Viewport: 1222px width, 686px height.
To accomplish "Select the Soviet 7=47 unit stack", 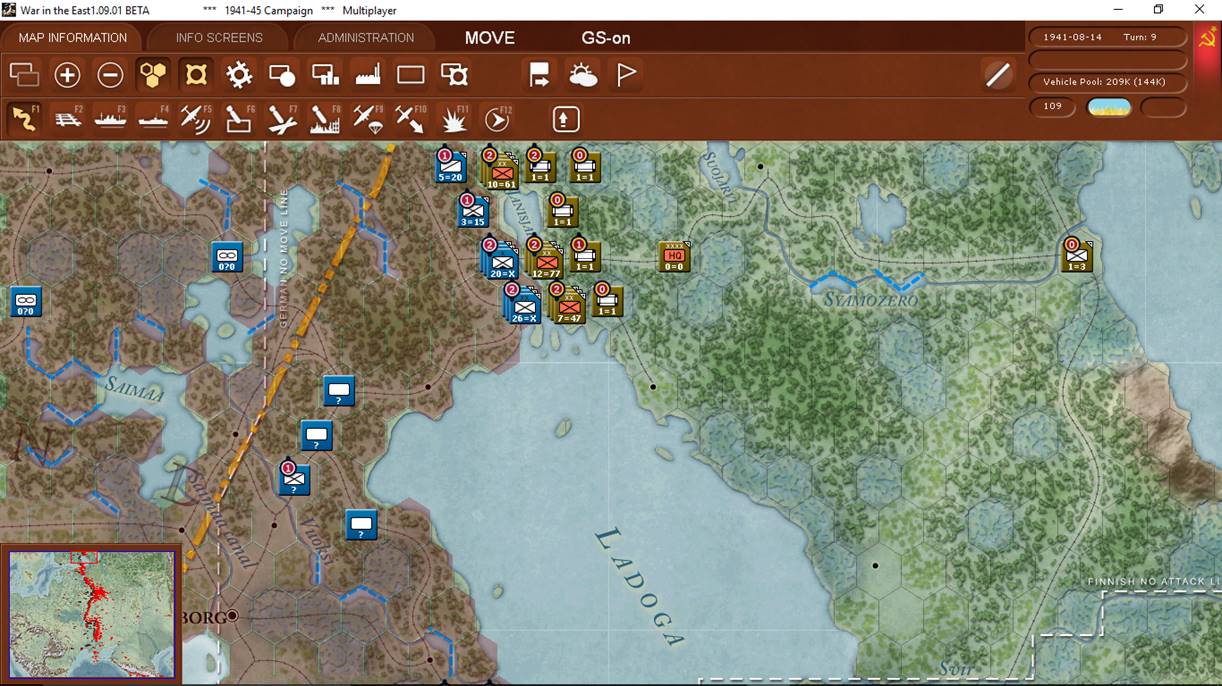I will (x=567, y=305).
